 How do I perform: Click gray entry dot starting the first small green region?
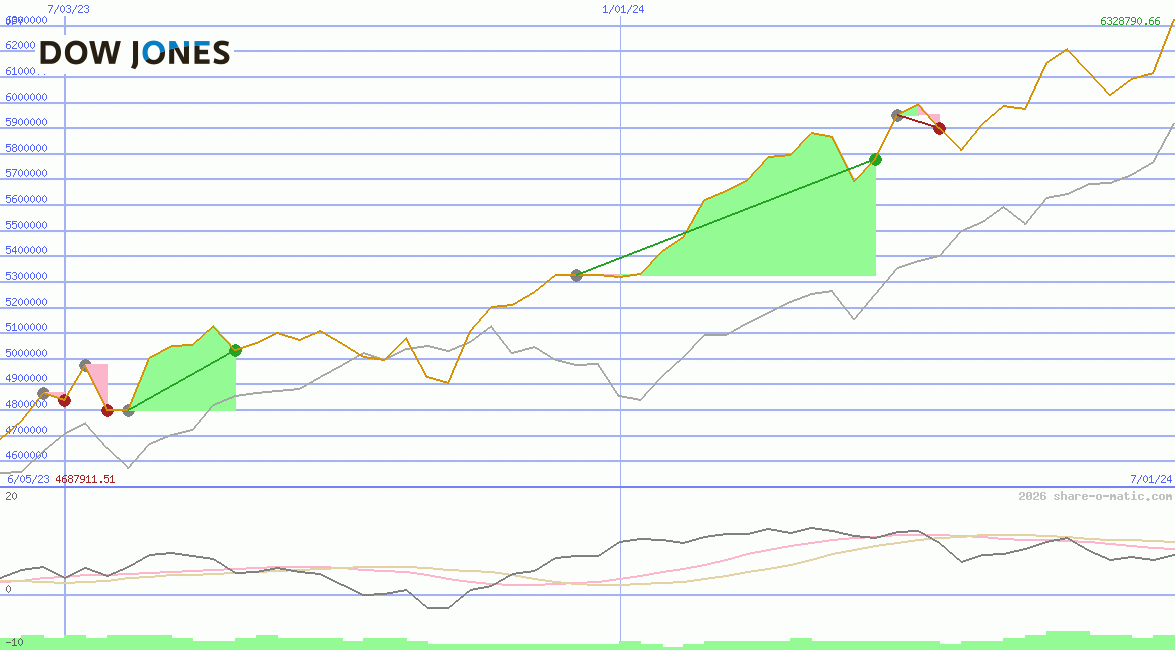(128, 410)
